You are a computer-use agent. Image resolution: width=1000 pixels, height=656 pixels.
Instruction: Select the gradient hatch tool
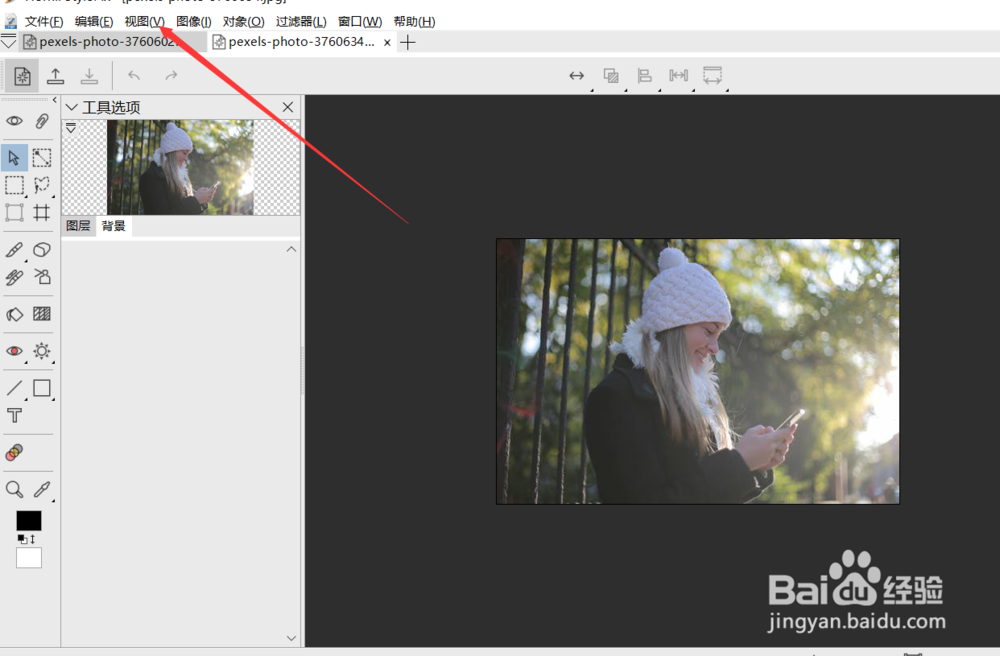pyautogui.click(x=42, y=314)
